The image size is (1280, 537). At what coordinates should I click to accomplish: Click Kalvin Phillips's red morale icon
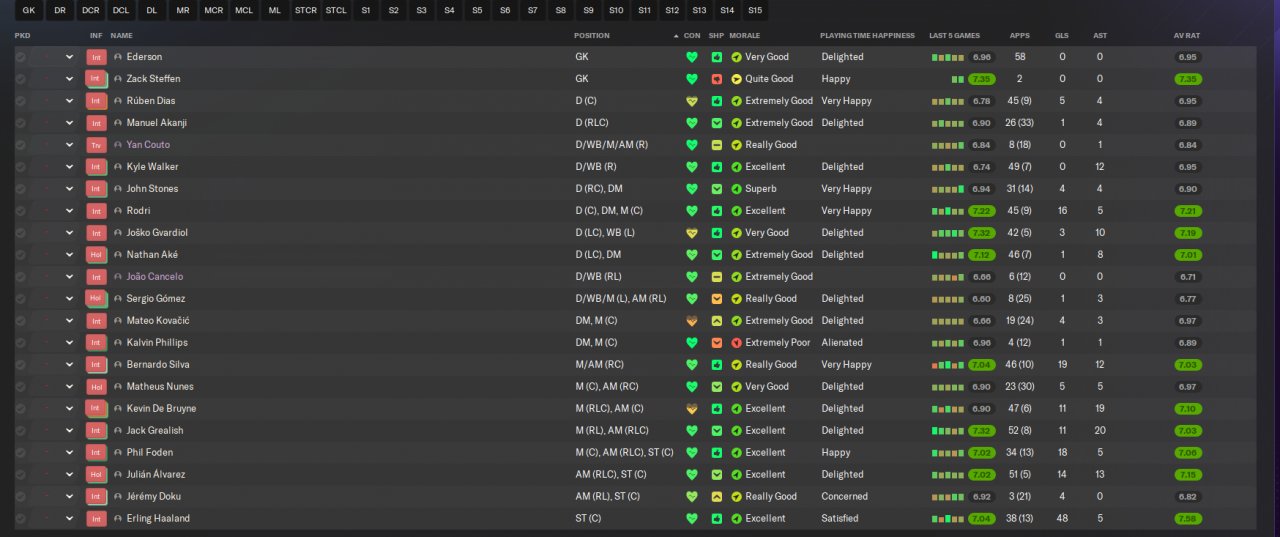click(737, 343)
